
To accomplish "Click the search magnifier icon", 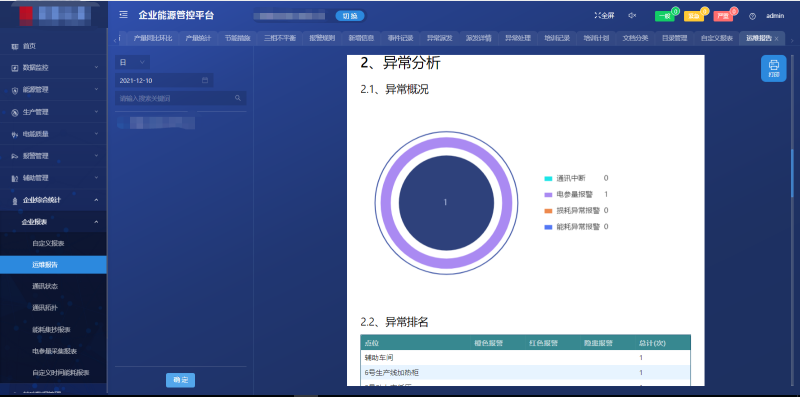I will click(238, 98).
